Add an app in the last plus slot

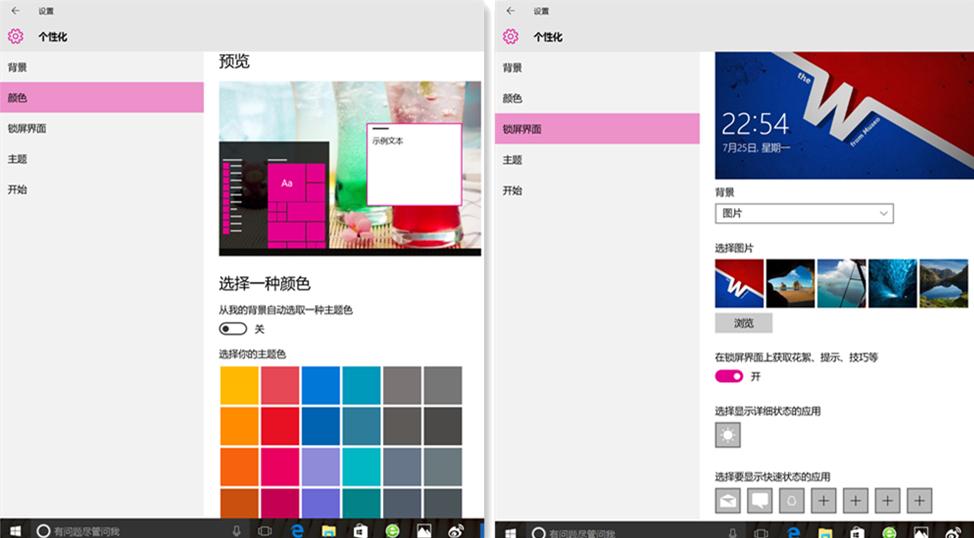pyautogui.click(x=919, y=500)
